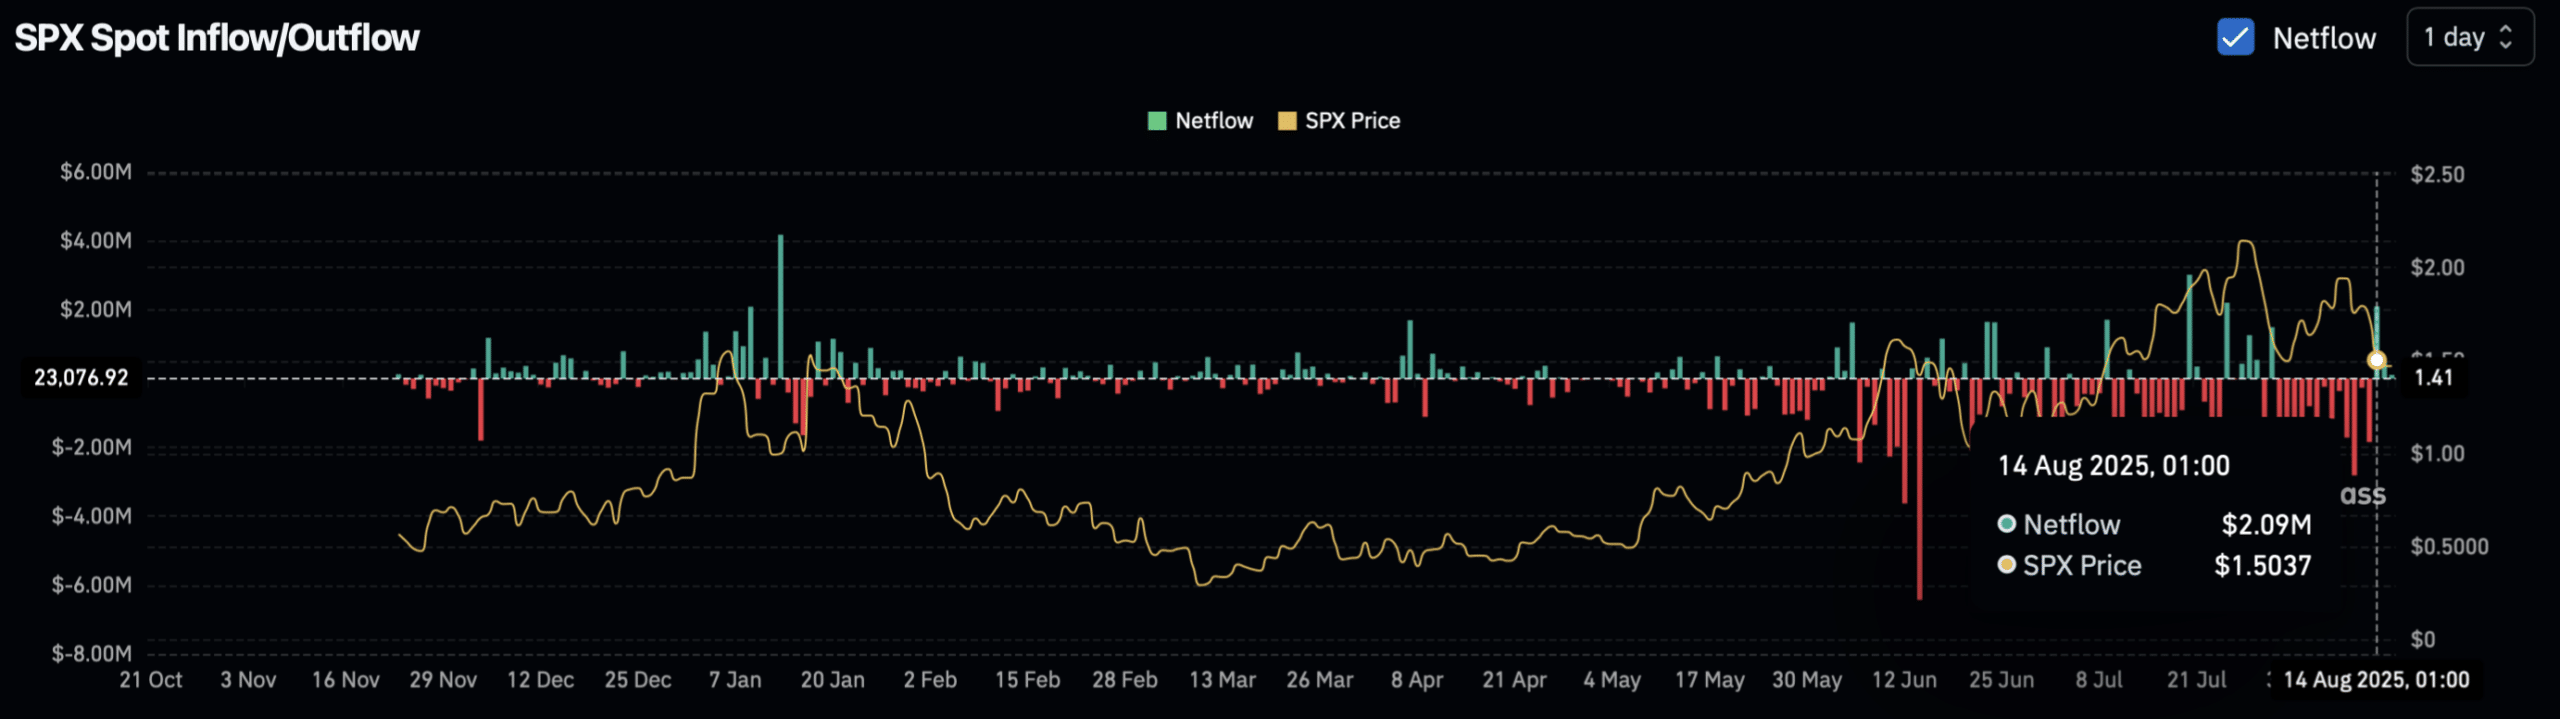Toggle the green Netflow legend swatch
The width and height of the screenshot is (2560, 719).
(1157, 121)
